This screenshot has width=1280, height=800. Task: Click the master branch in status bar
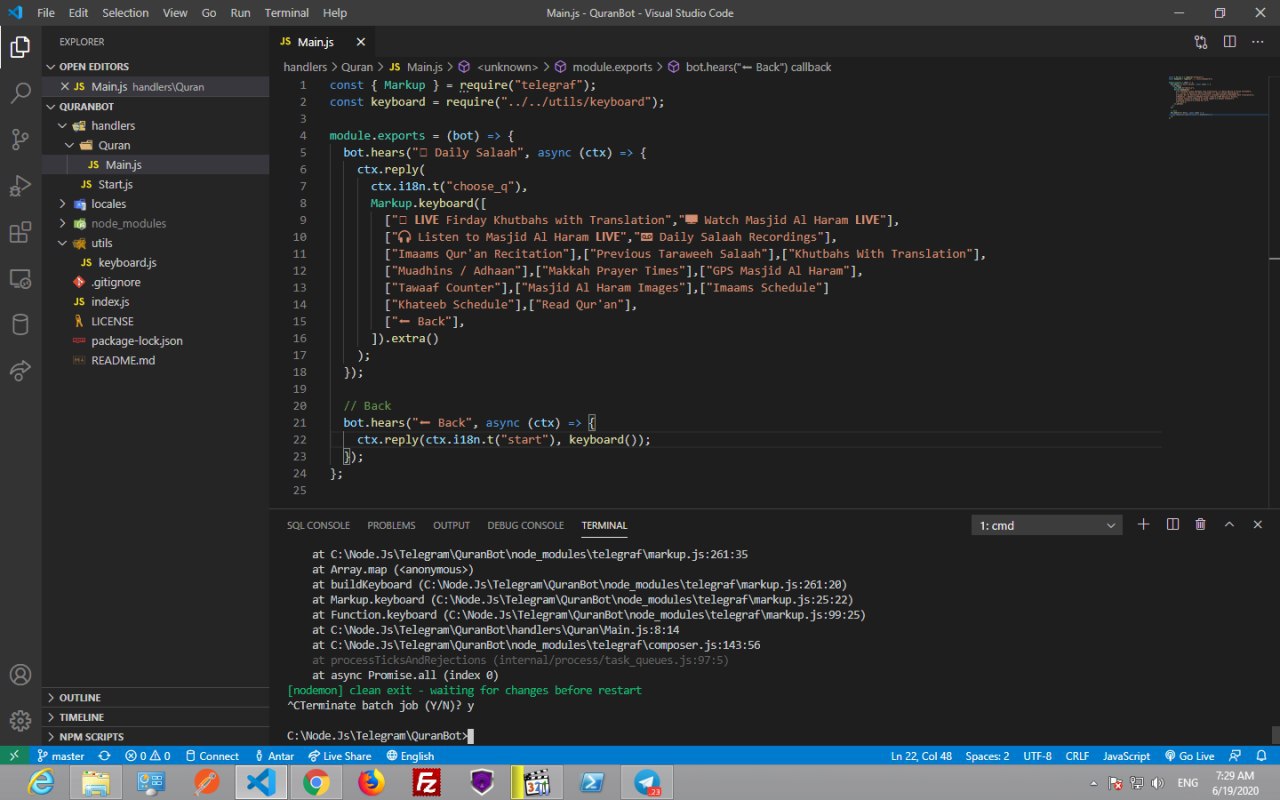[60, 756]
